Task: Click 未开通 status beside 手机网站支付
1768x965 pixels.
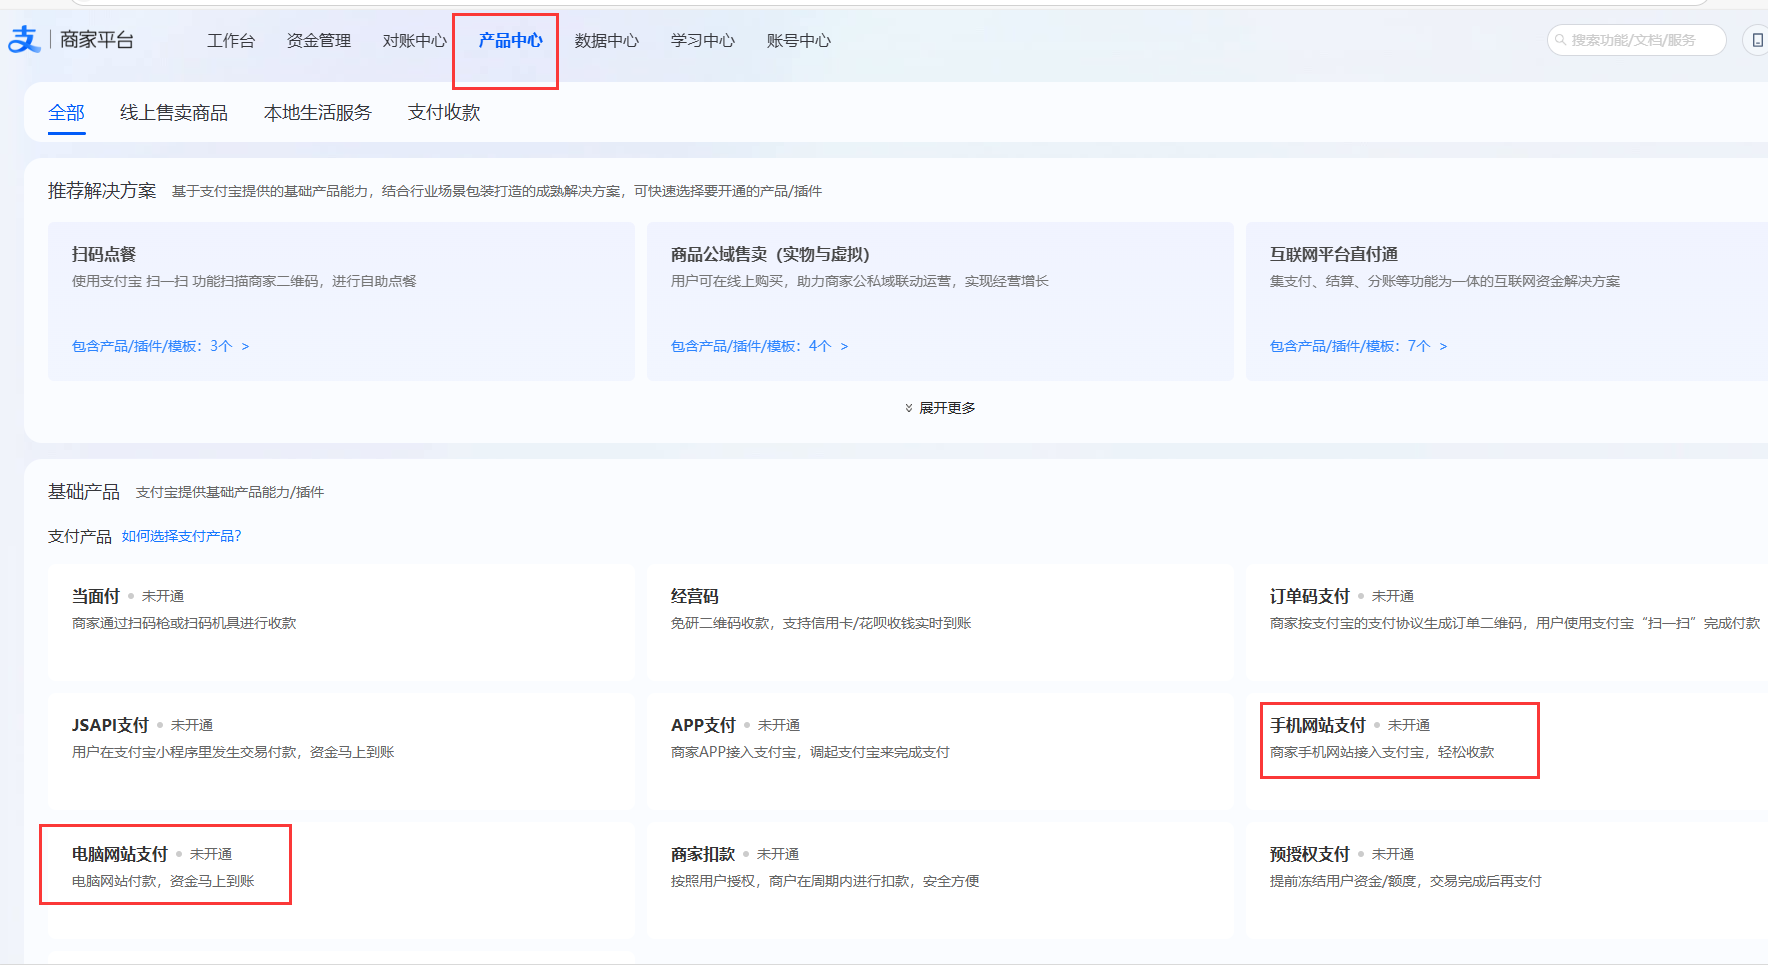Action: pyautogui.click(x=1409, y=725)
